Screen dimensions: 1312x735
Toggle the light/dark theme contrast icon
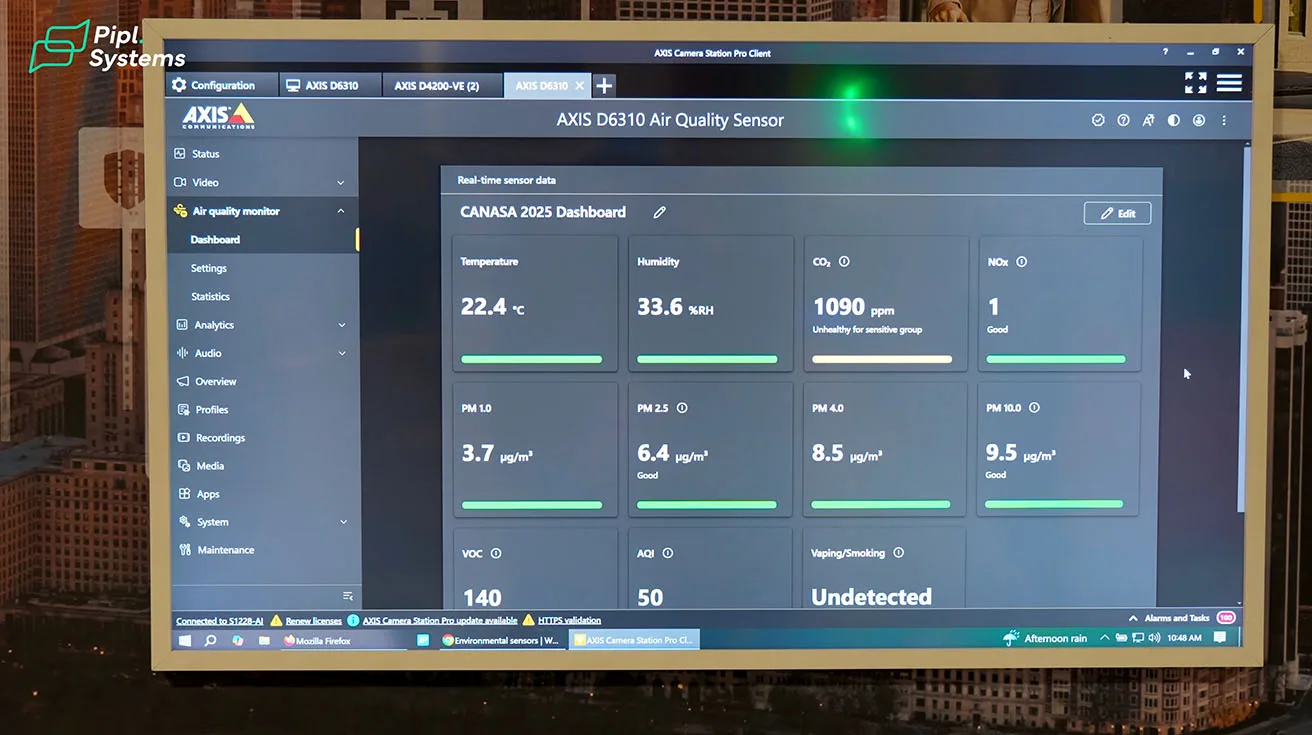point(1173,120)
